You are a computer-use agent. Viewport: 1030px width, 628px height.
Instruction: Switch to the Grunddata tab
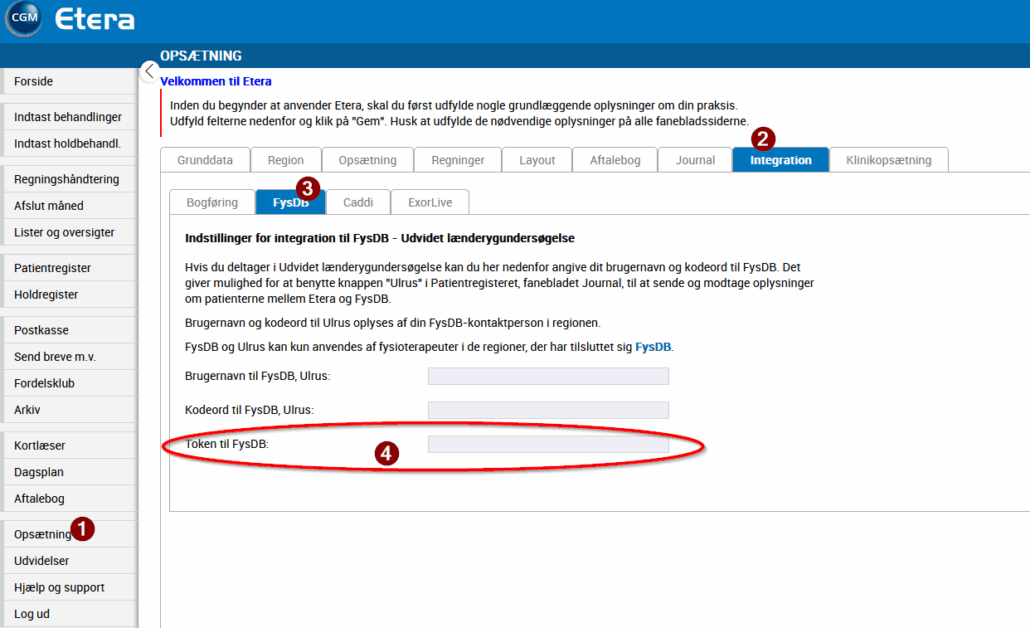click(205, 160)
